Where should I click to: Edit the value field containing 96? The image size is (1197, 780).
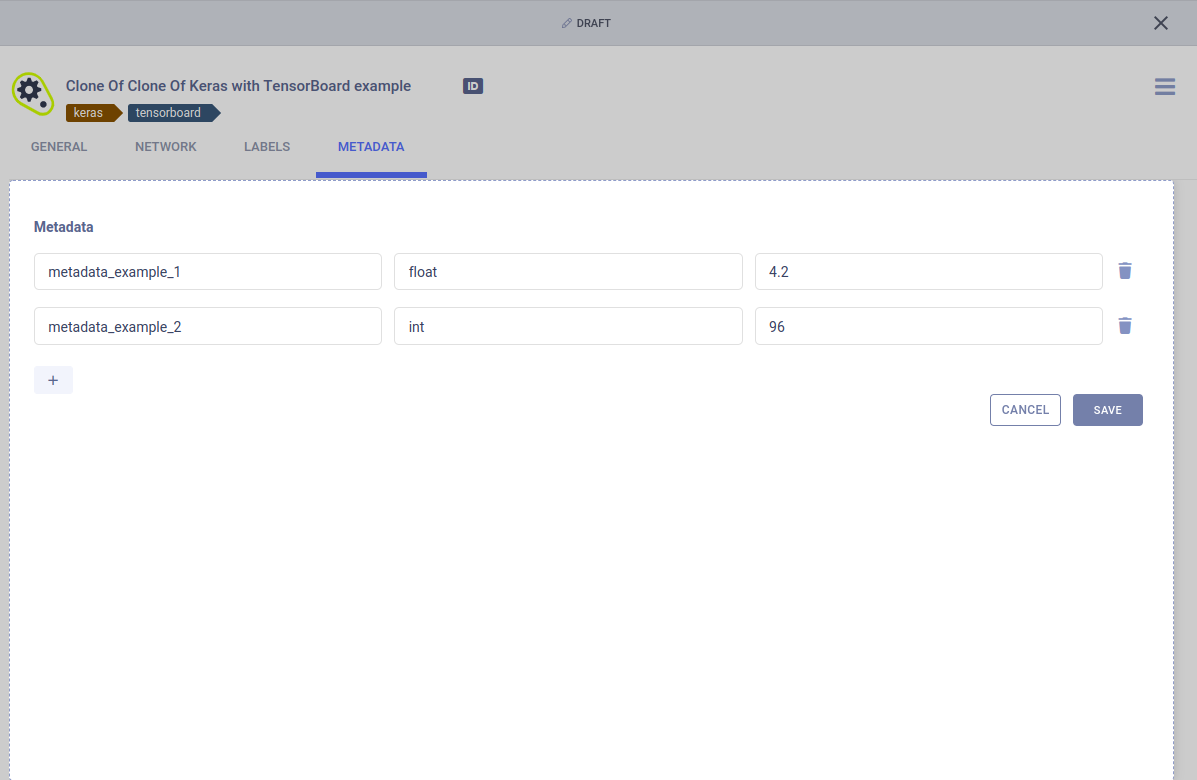927,326
